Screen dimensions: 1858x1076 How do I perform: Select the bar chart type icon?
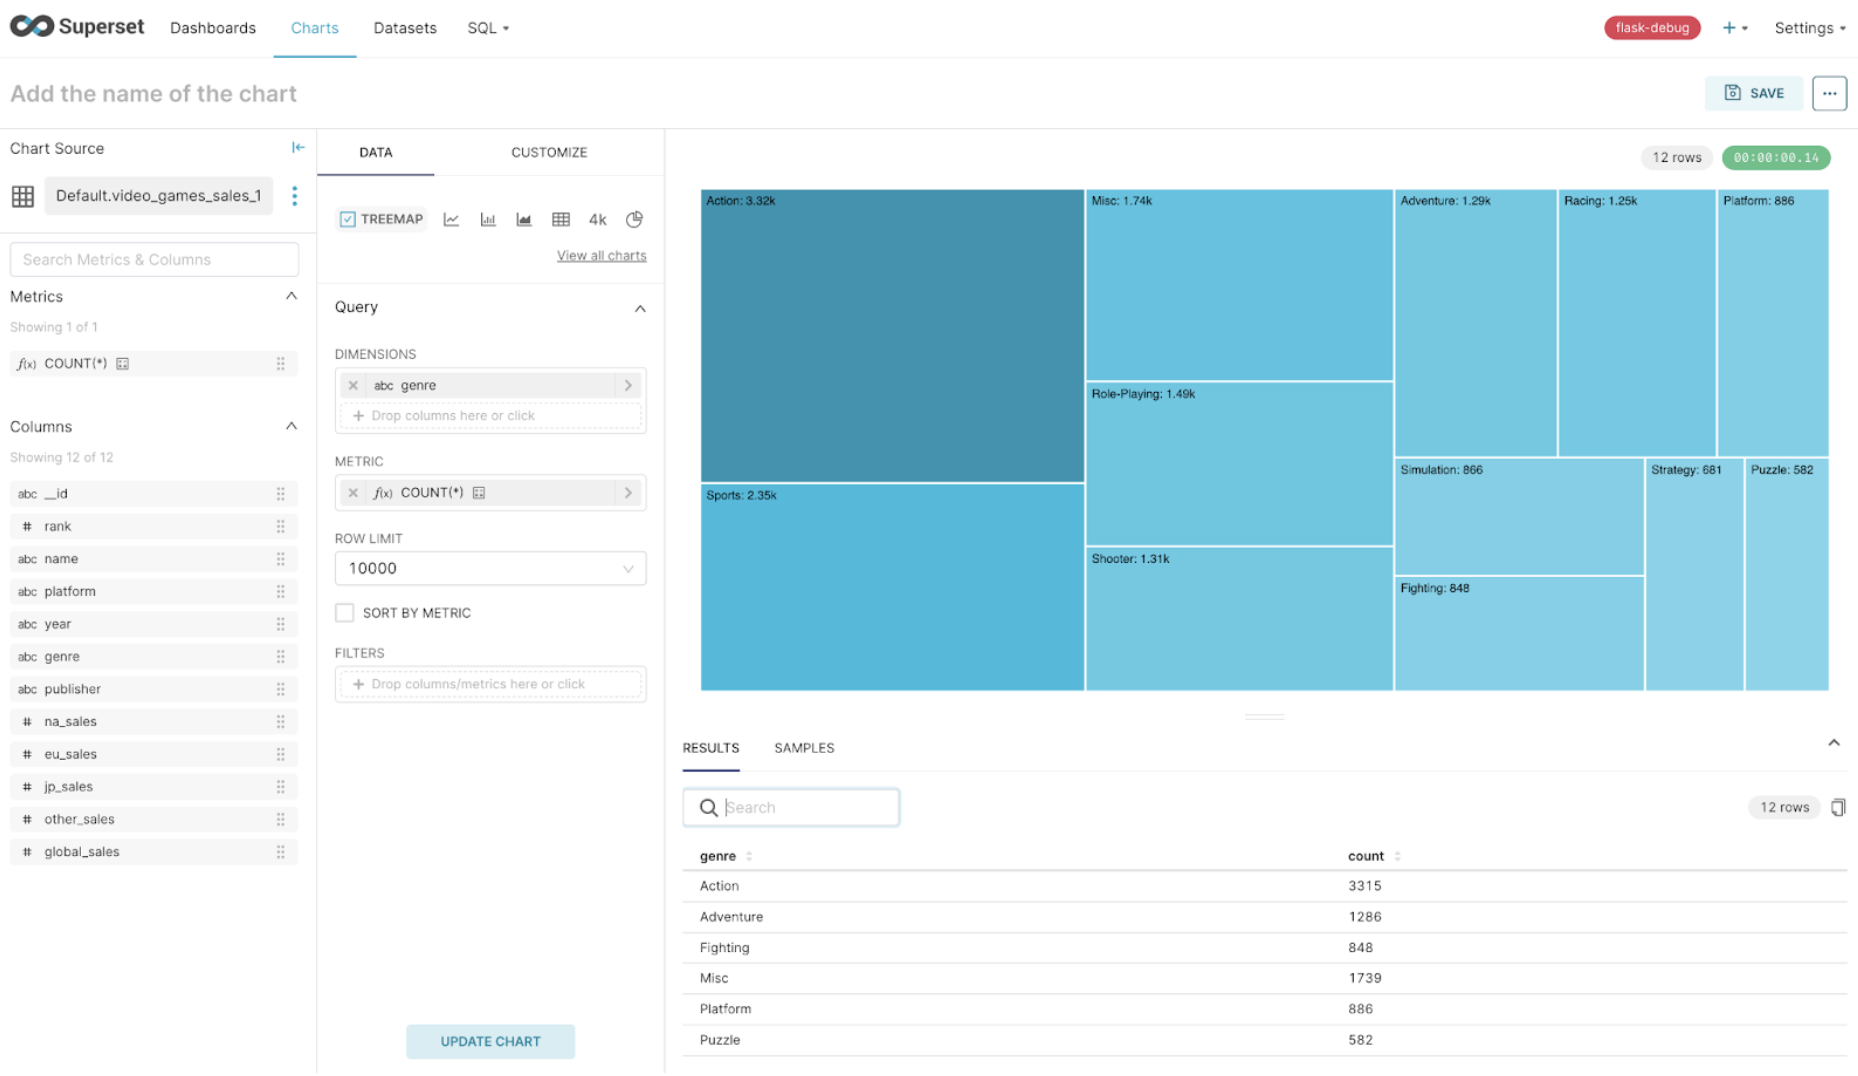(488, 219)
